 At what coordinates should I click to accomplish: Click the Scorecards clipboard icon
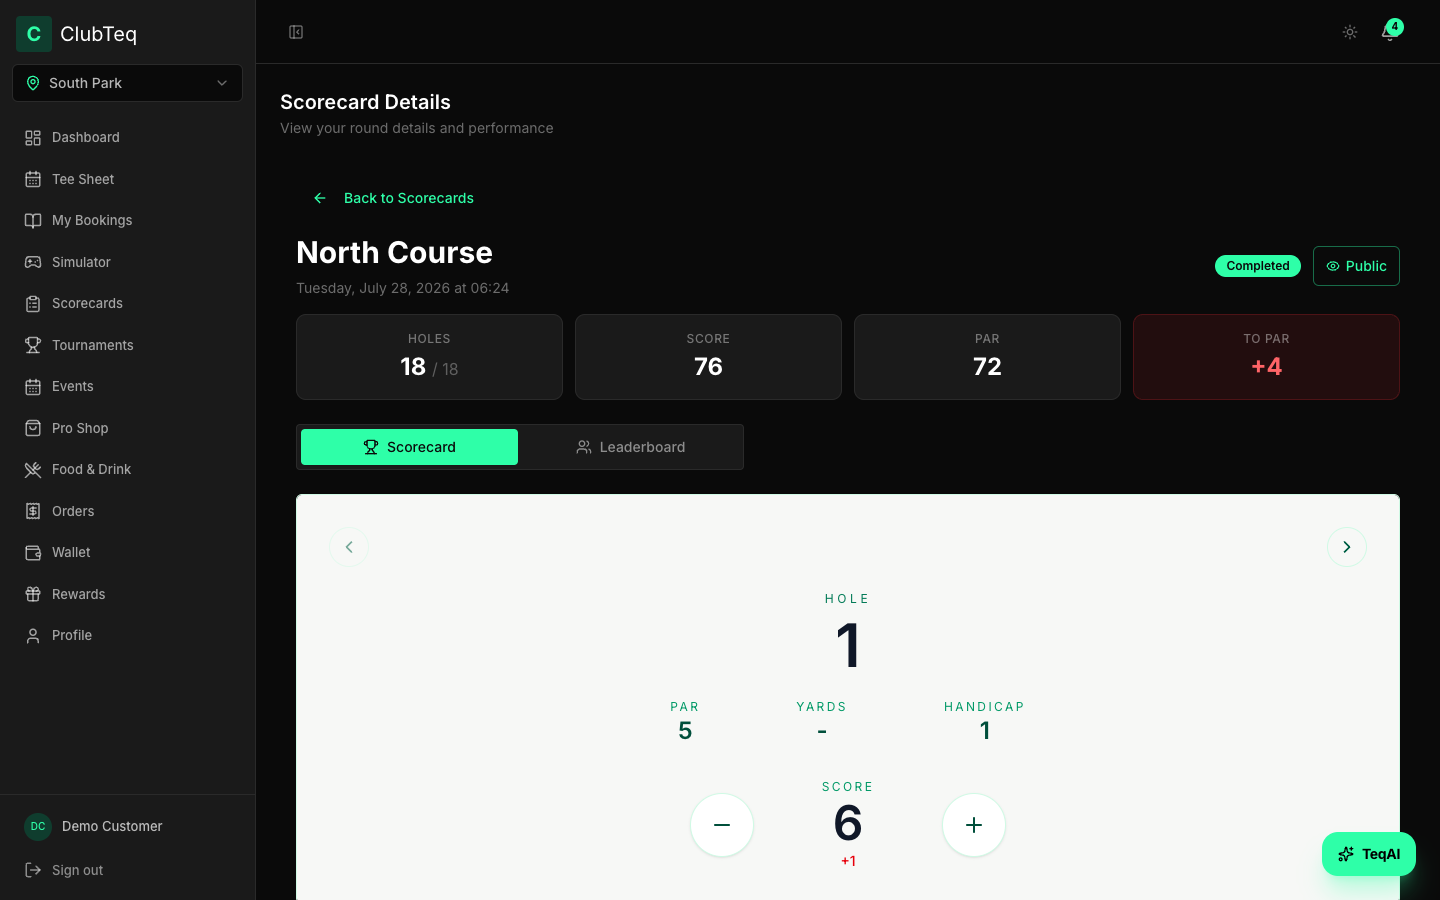[x=33, y=304]
